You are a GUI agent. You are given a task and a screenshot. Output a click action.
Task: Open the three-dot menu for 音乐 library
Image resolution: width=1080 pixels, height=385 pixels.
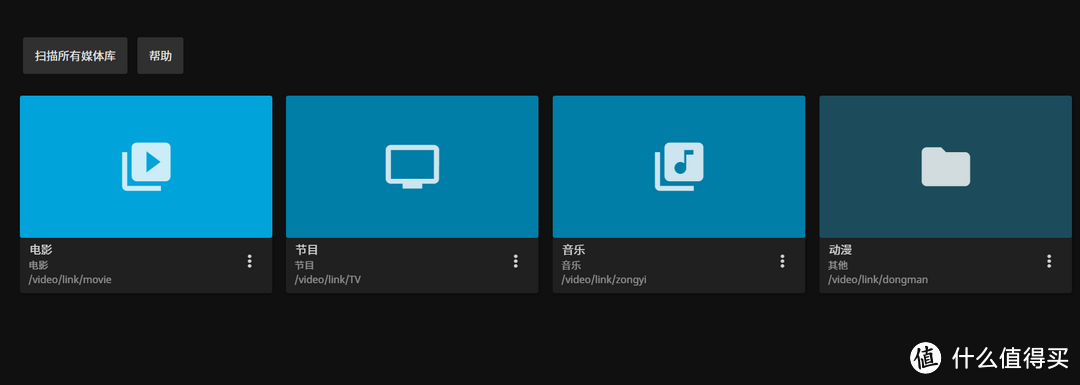click(x=782, y=261)
